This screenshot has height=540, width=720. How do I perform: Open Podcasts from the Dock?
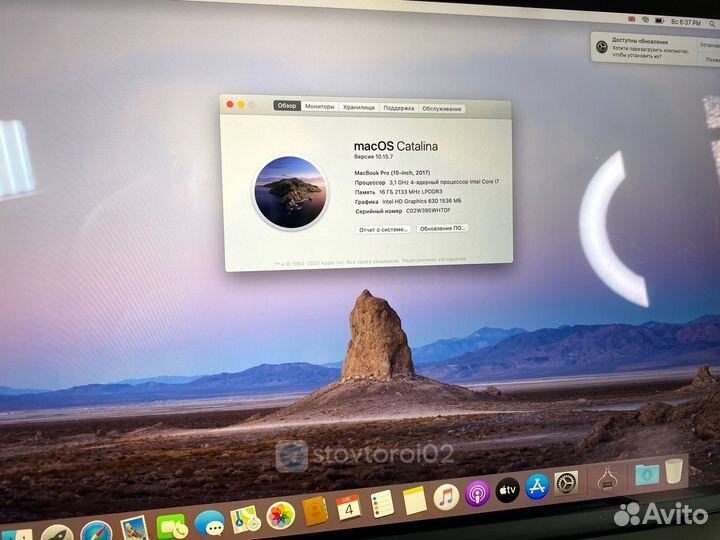click(x=478, y=494)
